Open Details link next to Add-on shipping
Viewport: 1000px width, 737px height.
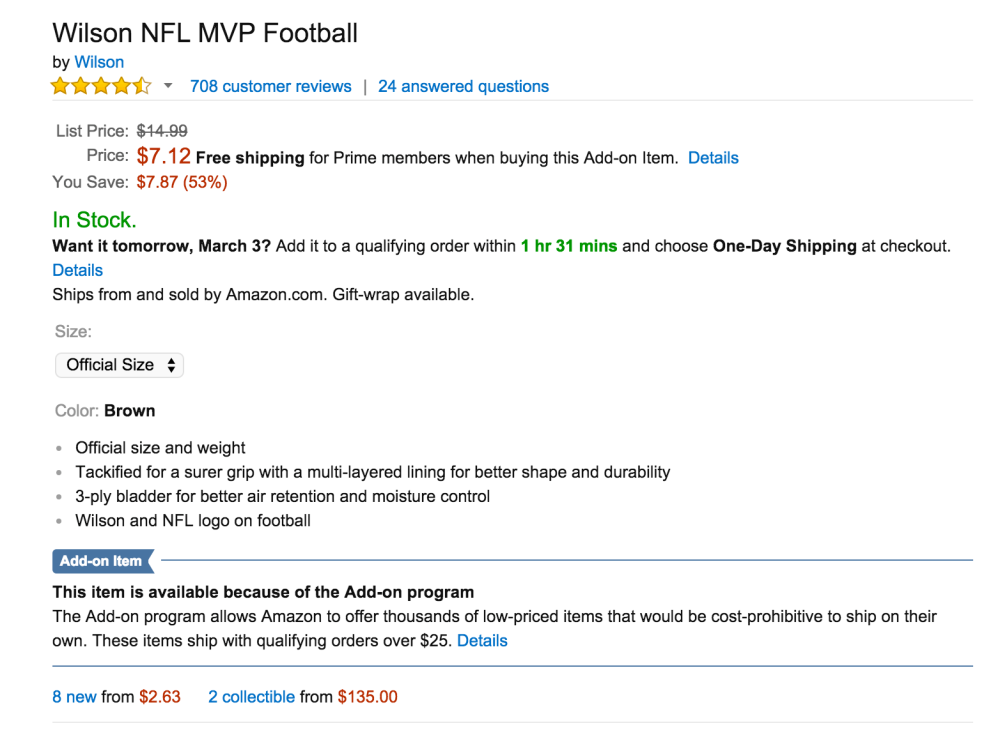click(713, 158)
